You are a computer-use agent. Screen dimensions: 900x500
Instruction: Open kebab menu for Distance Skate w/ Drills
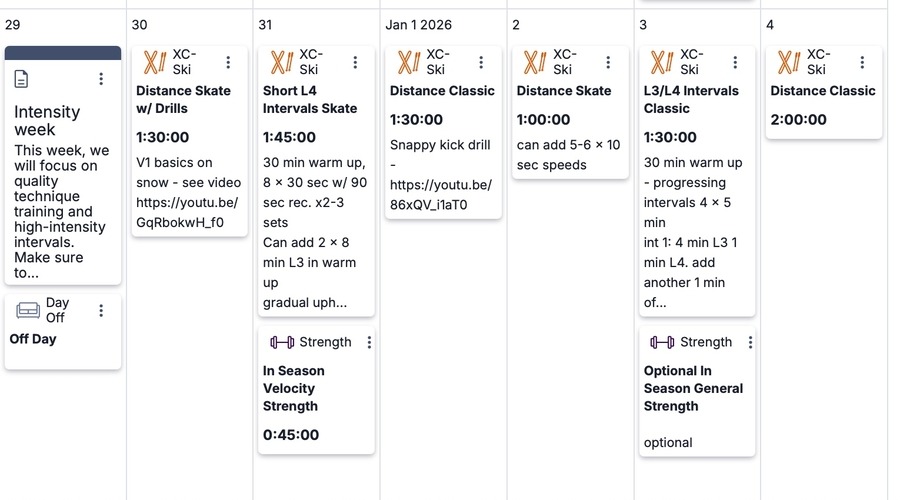228,62
